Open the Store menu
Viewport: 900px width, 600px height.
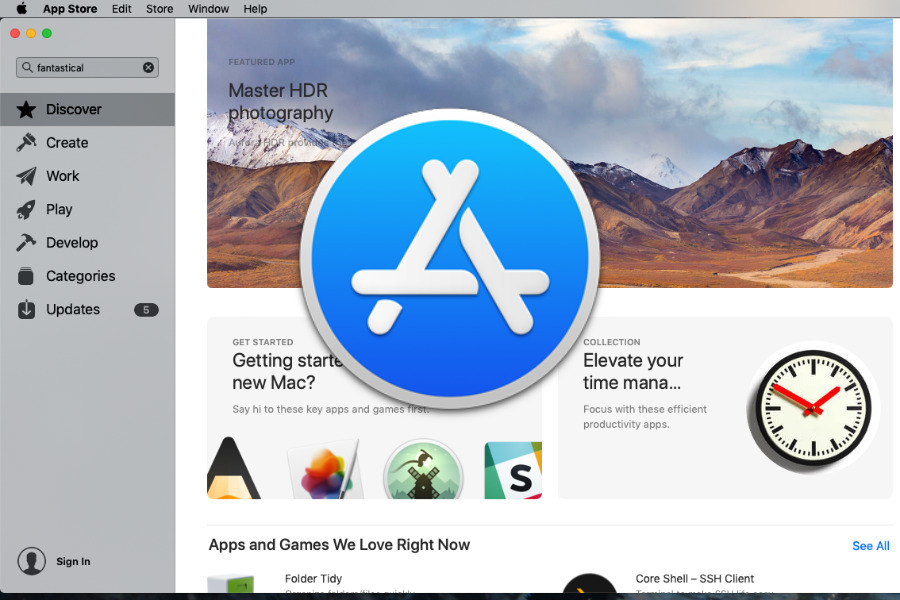pos(159,9)
